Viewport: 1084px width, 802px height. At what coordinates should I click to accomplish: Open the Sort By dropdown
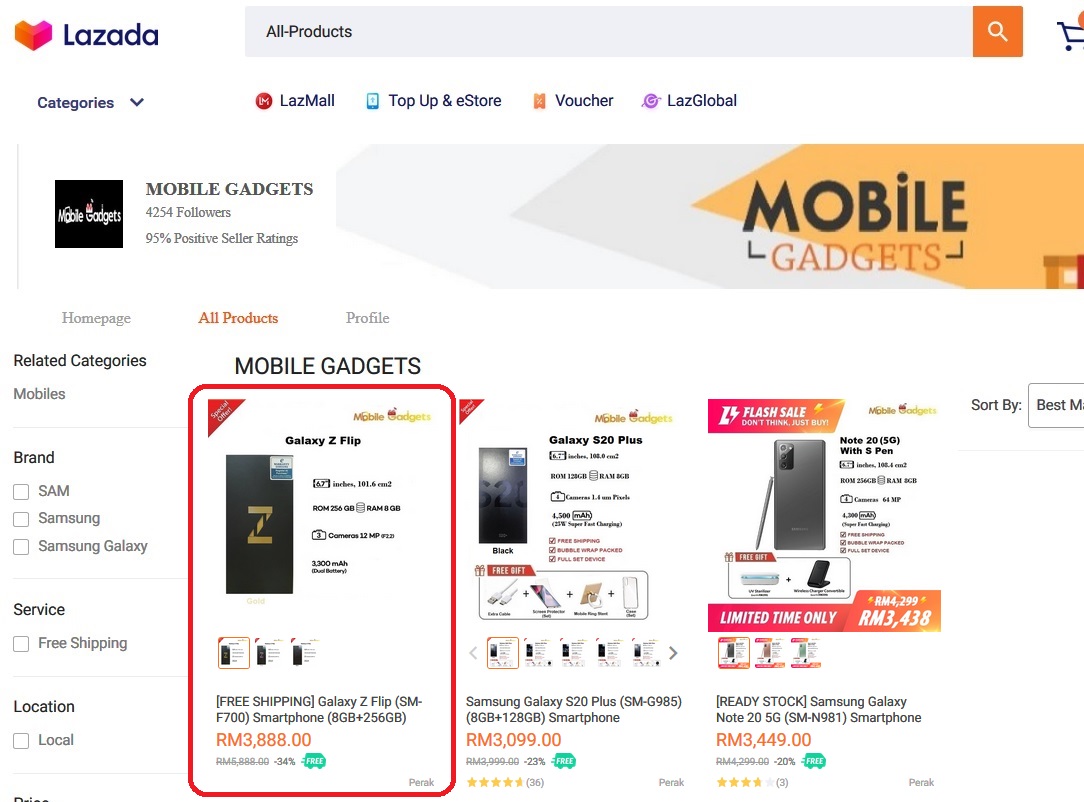pos(1056,405)
